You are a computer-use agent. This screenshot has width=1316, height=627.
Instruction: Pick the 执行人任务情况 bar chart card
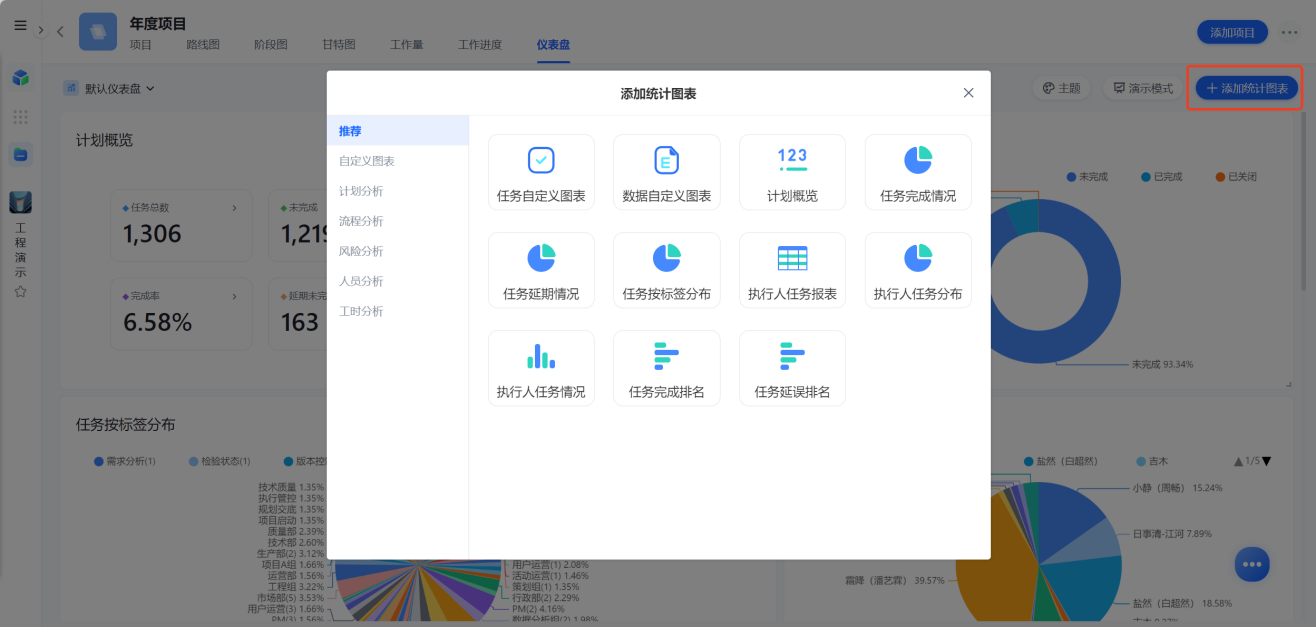click(x=541, y=368)
